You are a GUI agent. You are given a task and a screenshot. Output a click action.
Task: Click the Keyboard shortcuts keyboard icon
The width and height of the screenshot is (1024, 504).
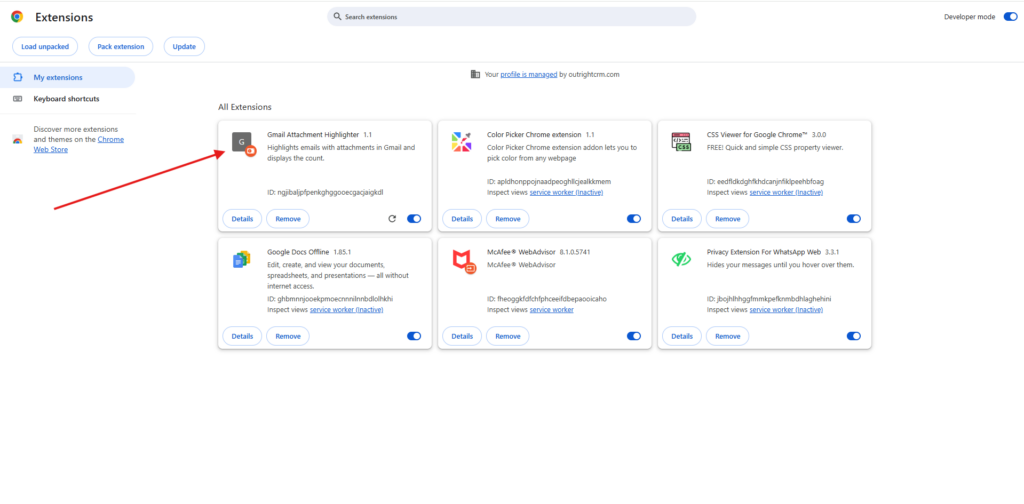(x=18, y=99)
